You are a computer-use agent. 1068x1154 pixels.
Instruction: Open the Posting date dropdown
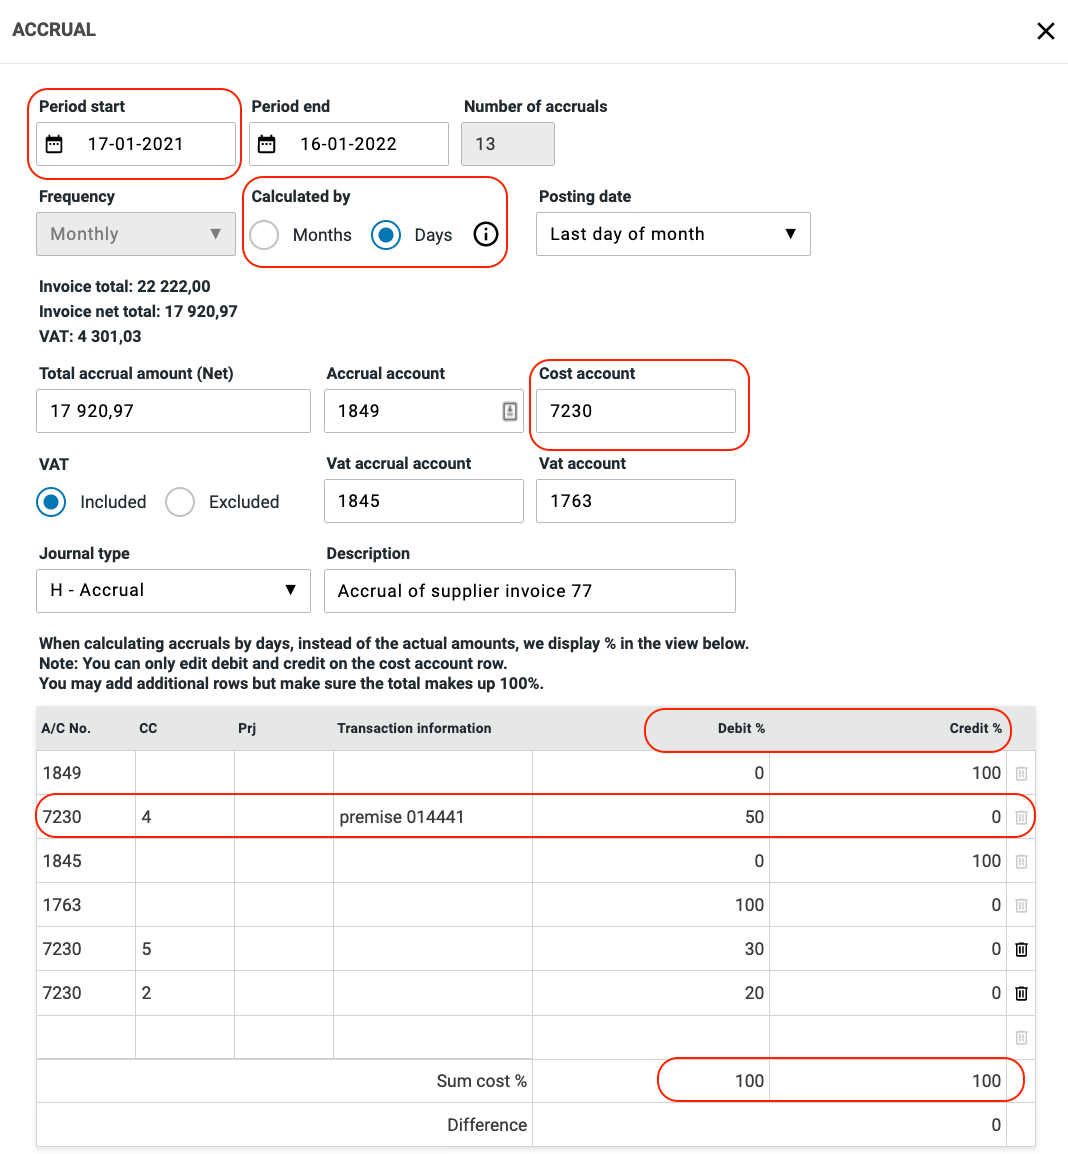(x=673, y=234)
